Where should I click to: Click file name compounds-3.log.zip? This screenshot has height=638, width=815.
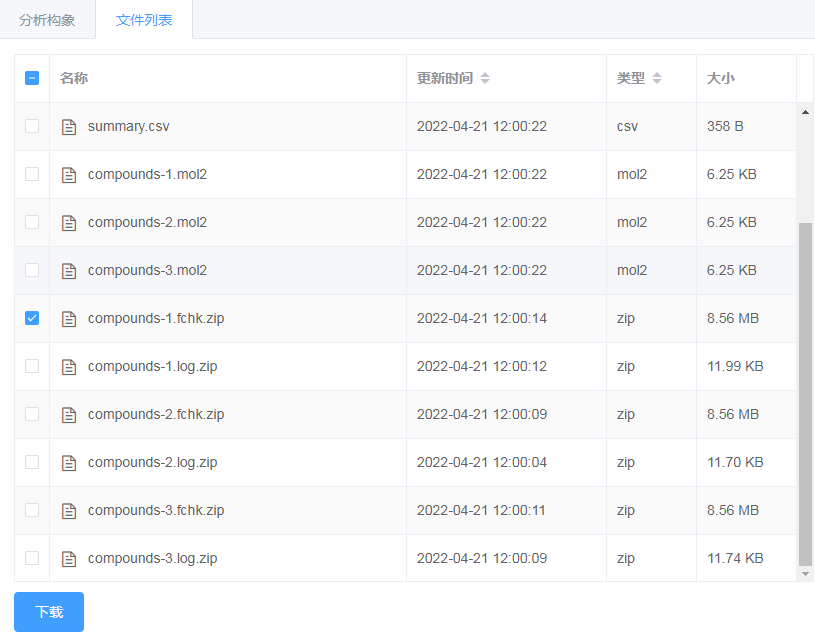[x=152, y=558]
